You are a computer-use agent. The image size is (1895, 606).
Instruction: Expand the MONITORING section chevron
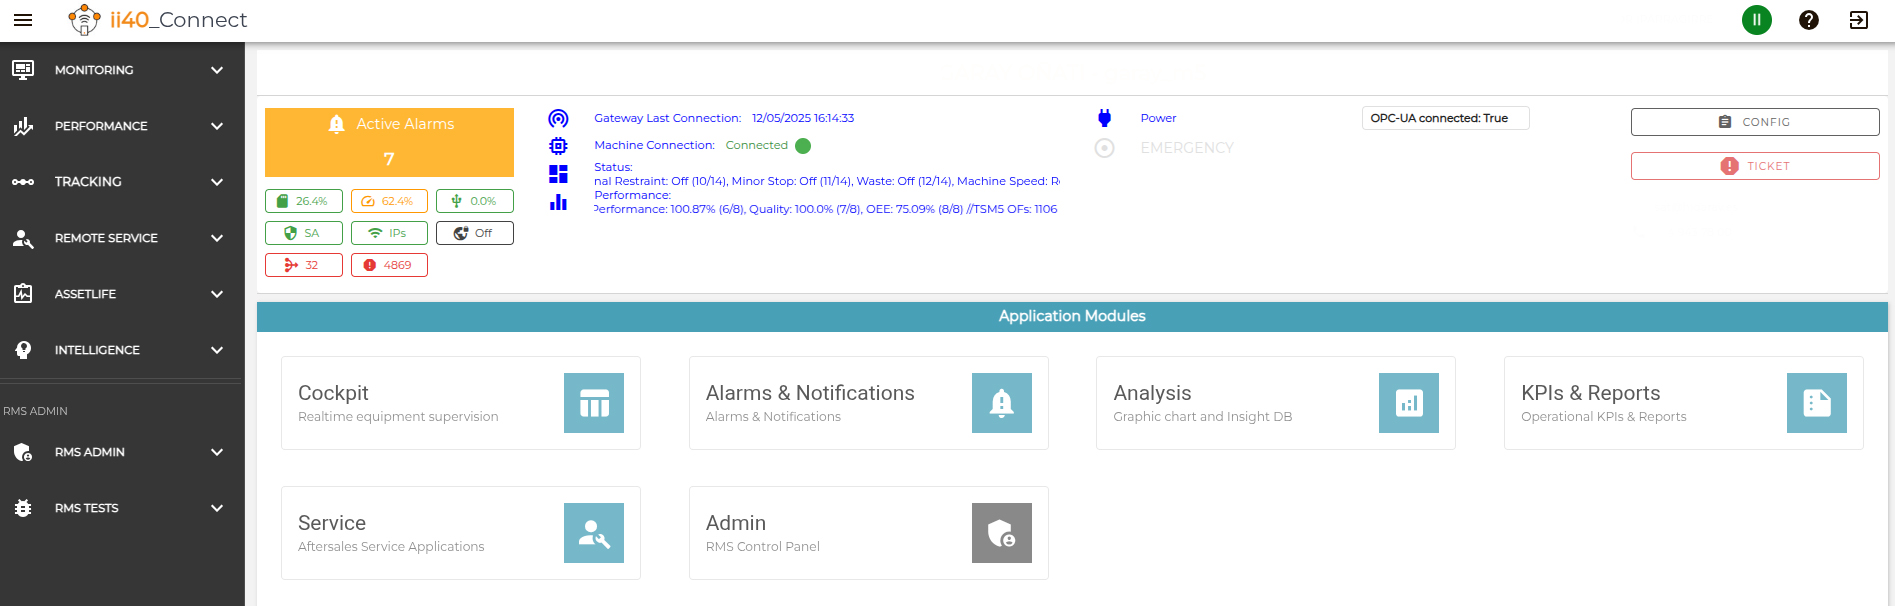click(217, 70)
